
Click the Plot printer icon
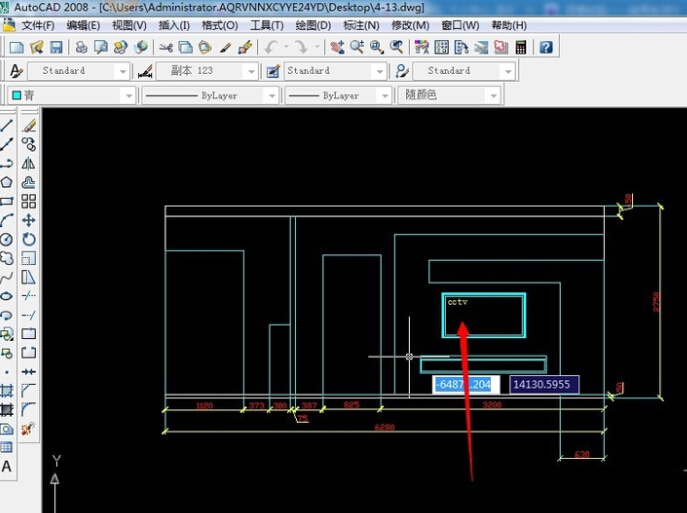(x=81, y=47)
